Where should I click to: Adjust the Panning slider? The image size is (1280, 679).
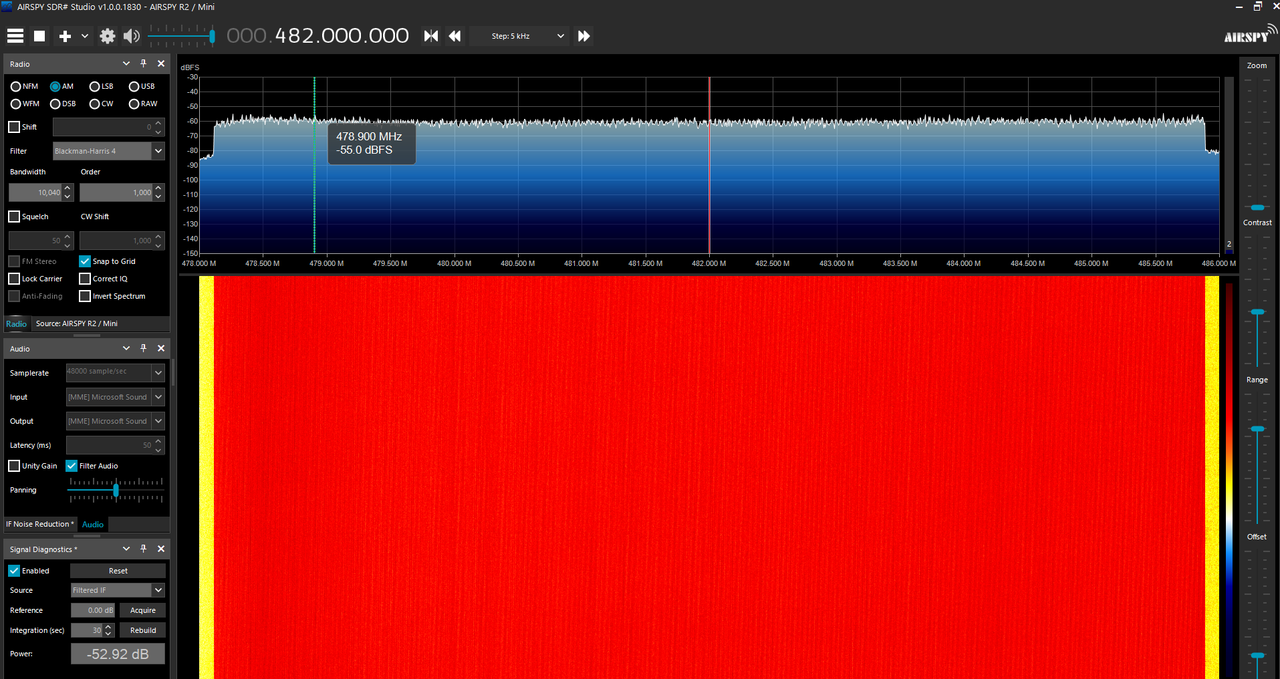(115, 490)
